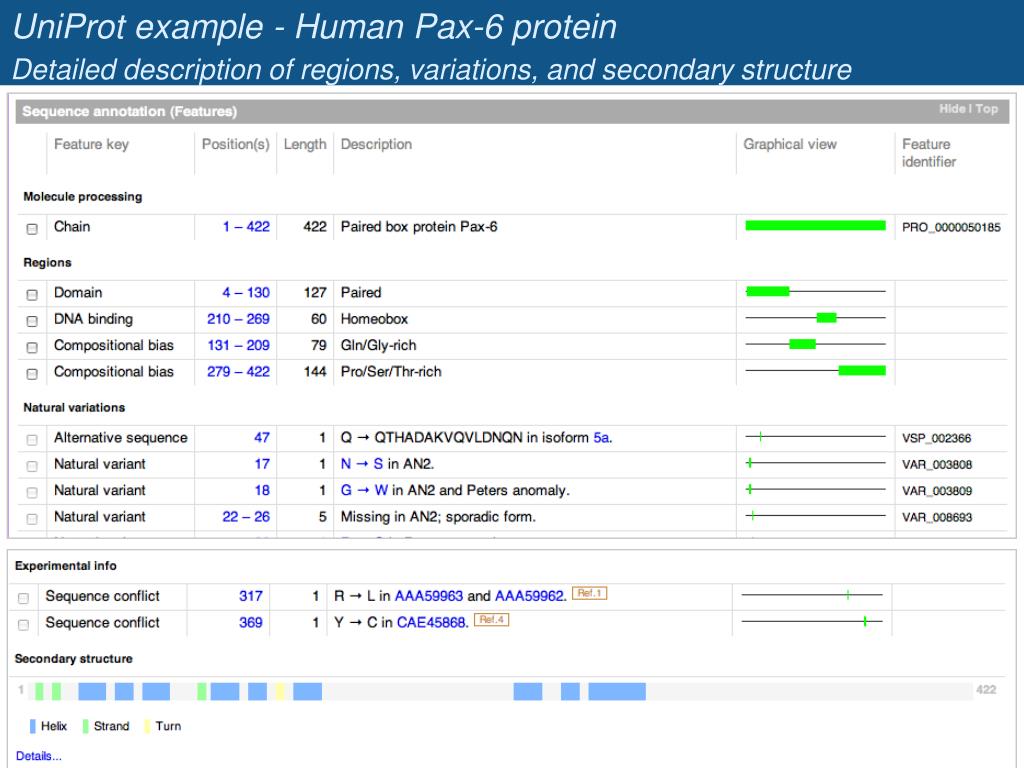Follow the Homeobox position 210 – 269 link
The height and width of the screenshot is (768, 1024).
tap(238, 319)
